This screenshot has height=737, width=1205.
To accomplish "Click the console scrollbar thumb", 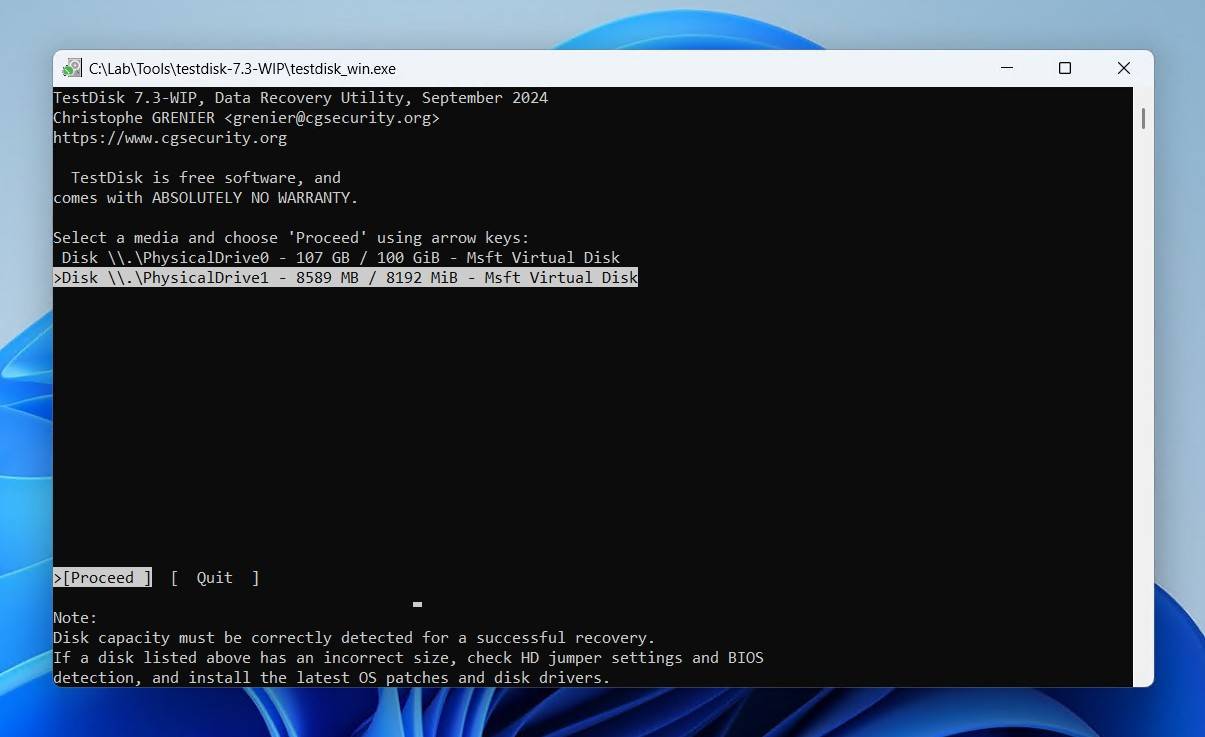I will (1143, 118).
